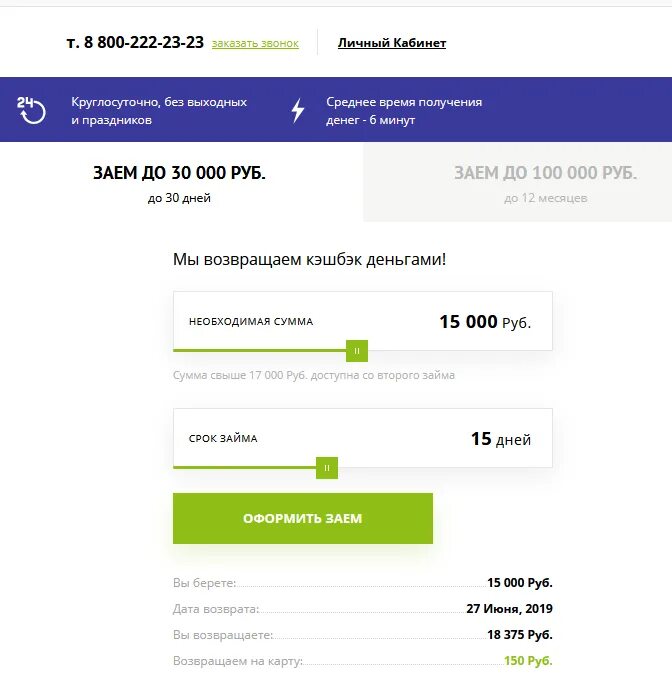Click the loan term slider handle
Viewport: 672px width, 681px height.
[x=327, y=468]
